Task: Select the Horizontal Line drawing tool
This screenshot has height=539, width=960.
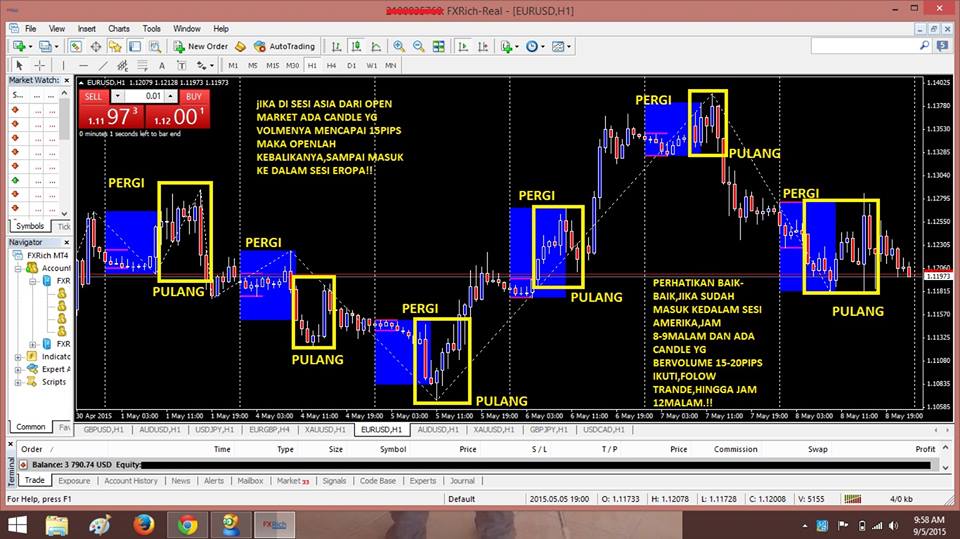Action: click(82, 65)
